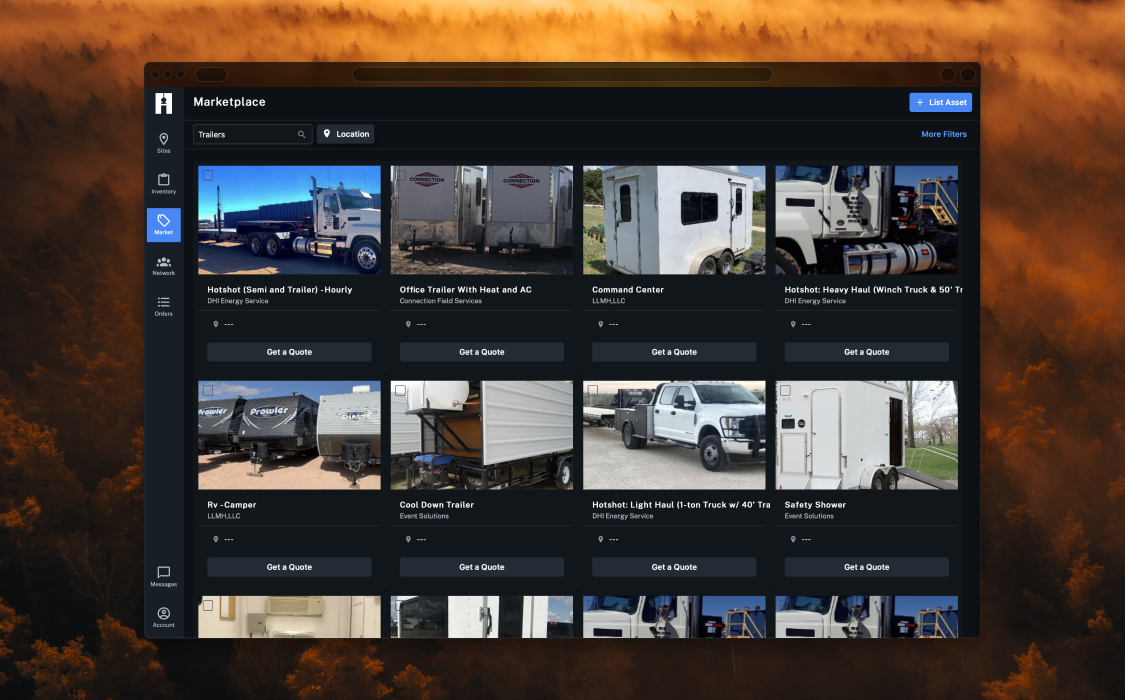Open the Connection office trailers photo

tap(481, 220)
